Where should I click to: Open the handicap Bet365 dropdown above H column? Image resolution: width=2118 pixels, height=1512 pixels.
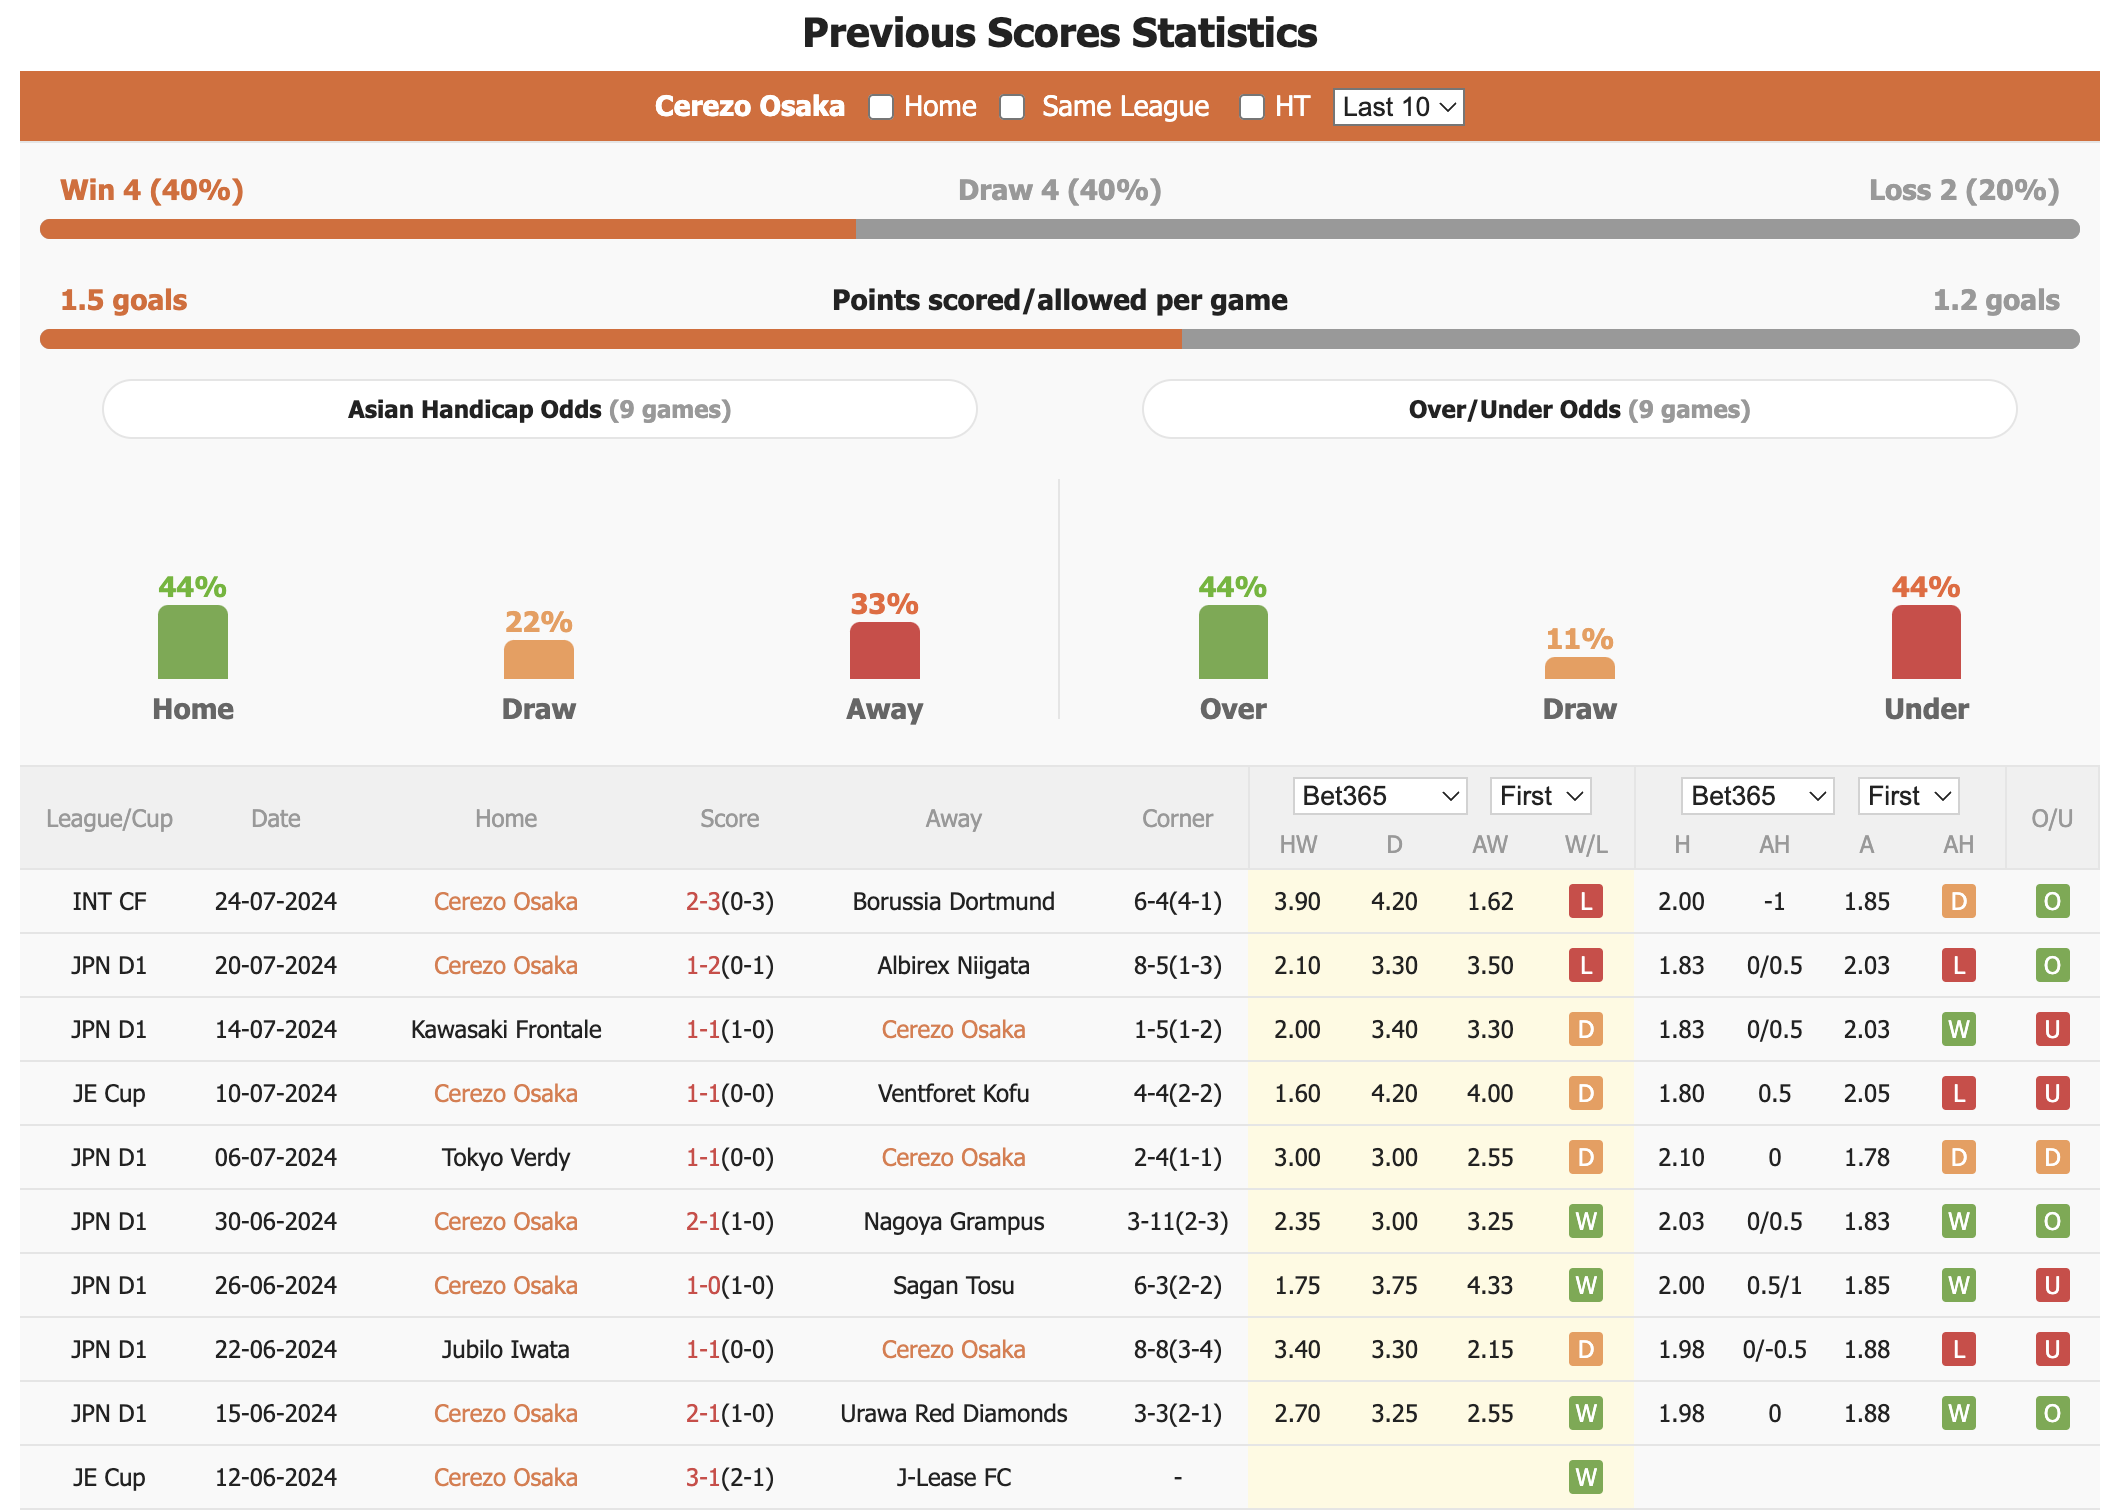[1757, 796]
